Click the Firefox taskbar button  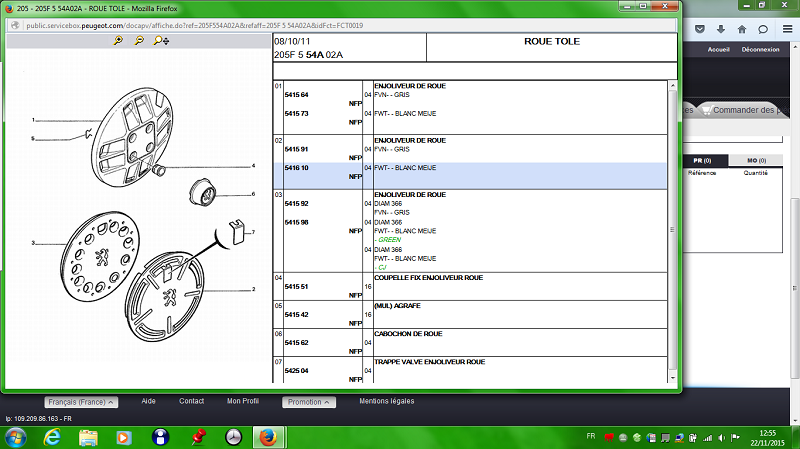[x=268, y=437]
